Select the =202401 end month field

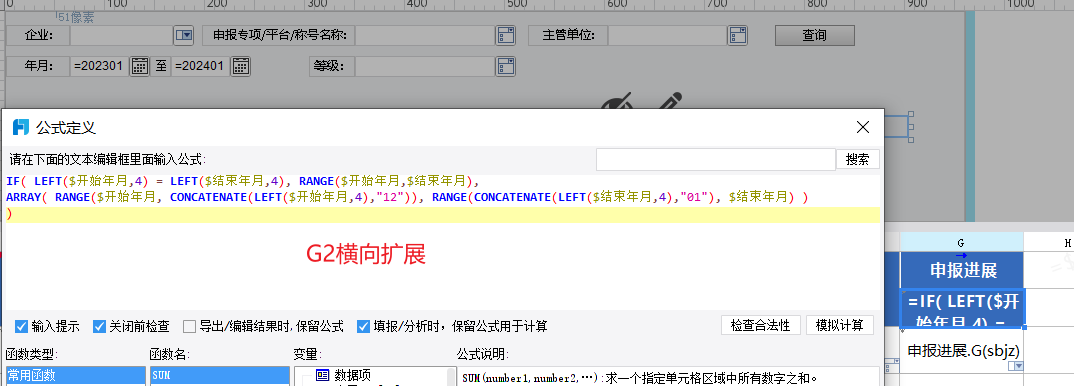[x=201, y=66]
